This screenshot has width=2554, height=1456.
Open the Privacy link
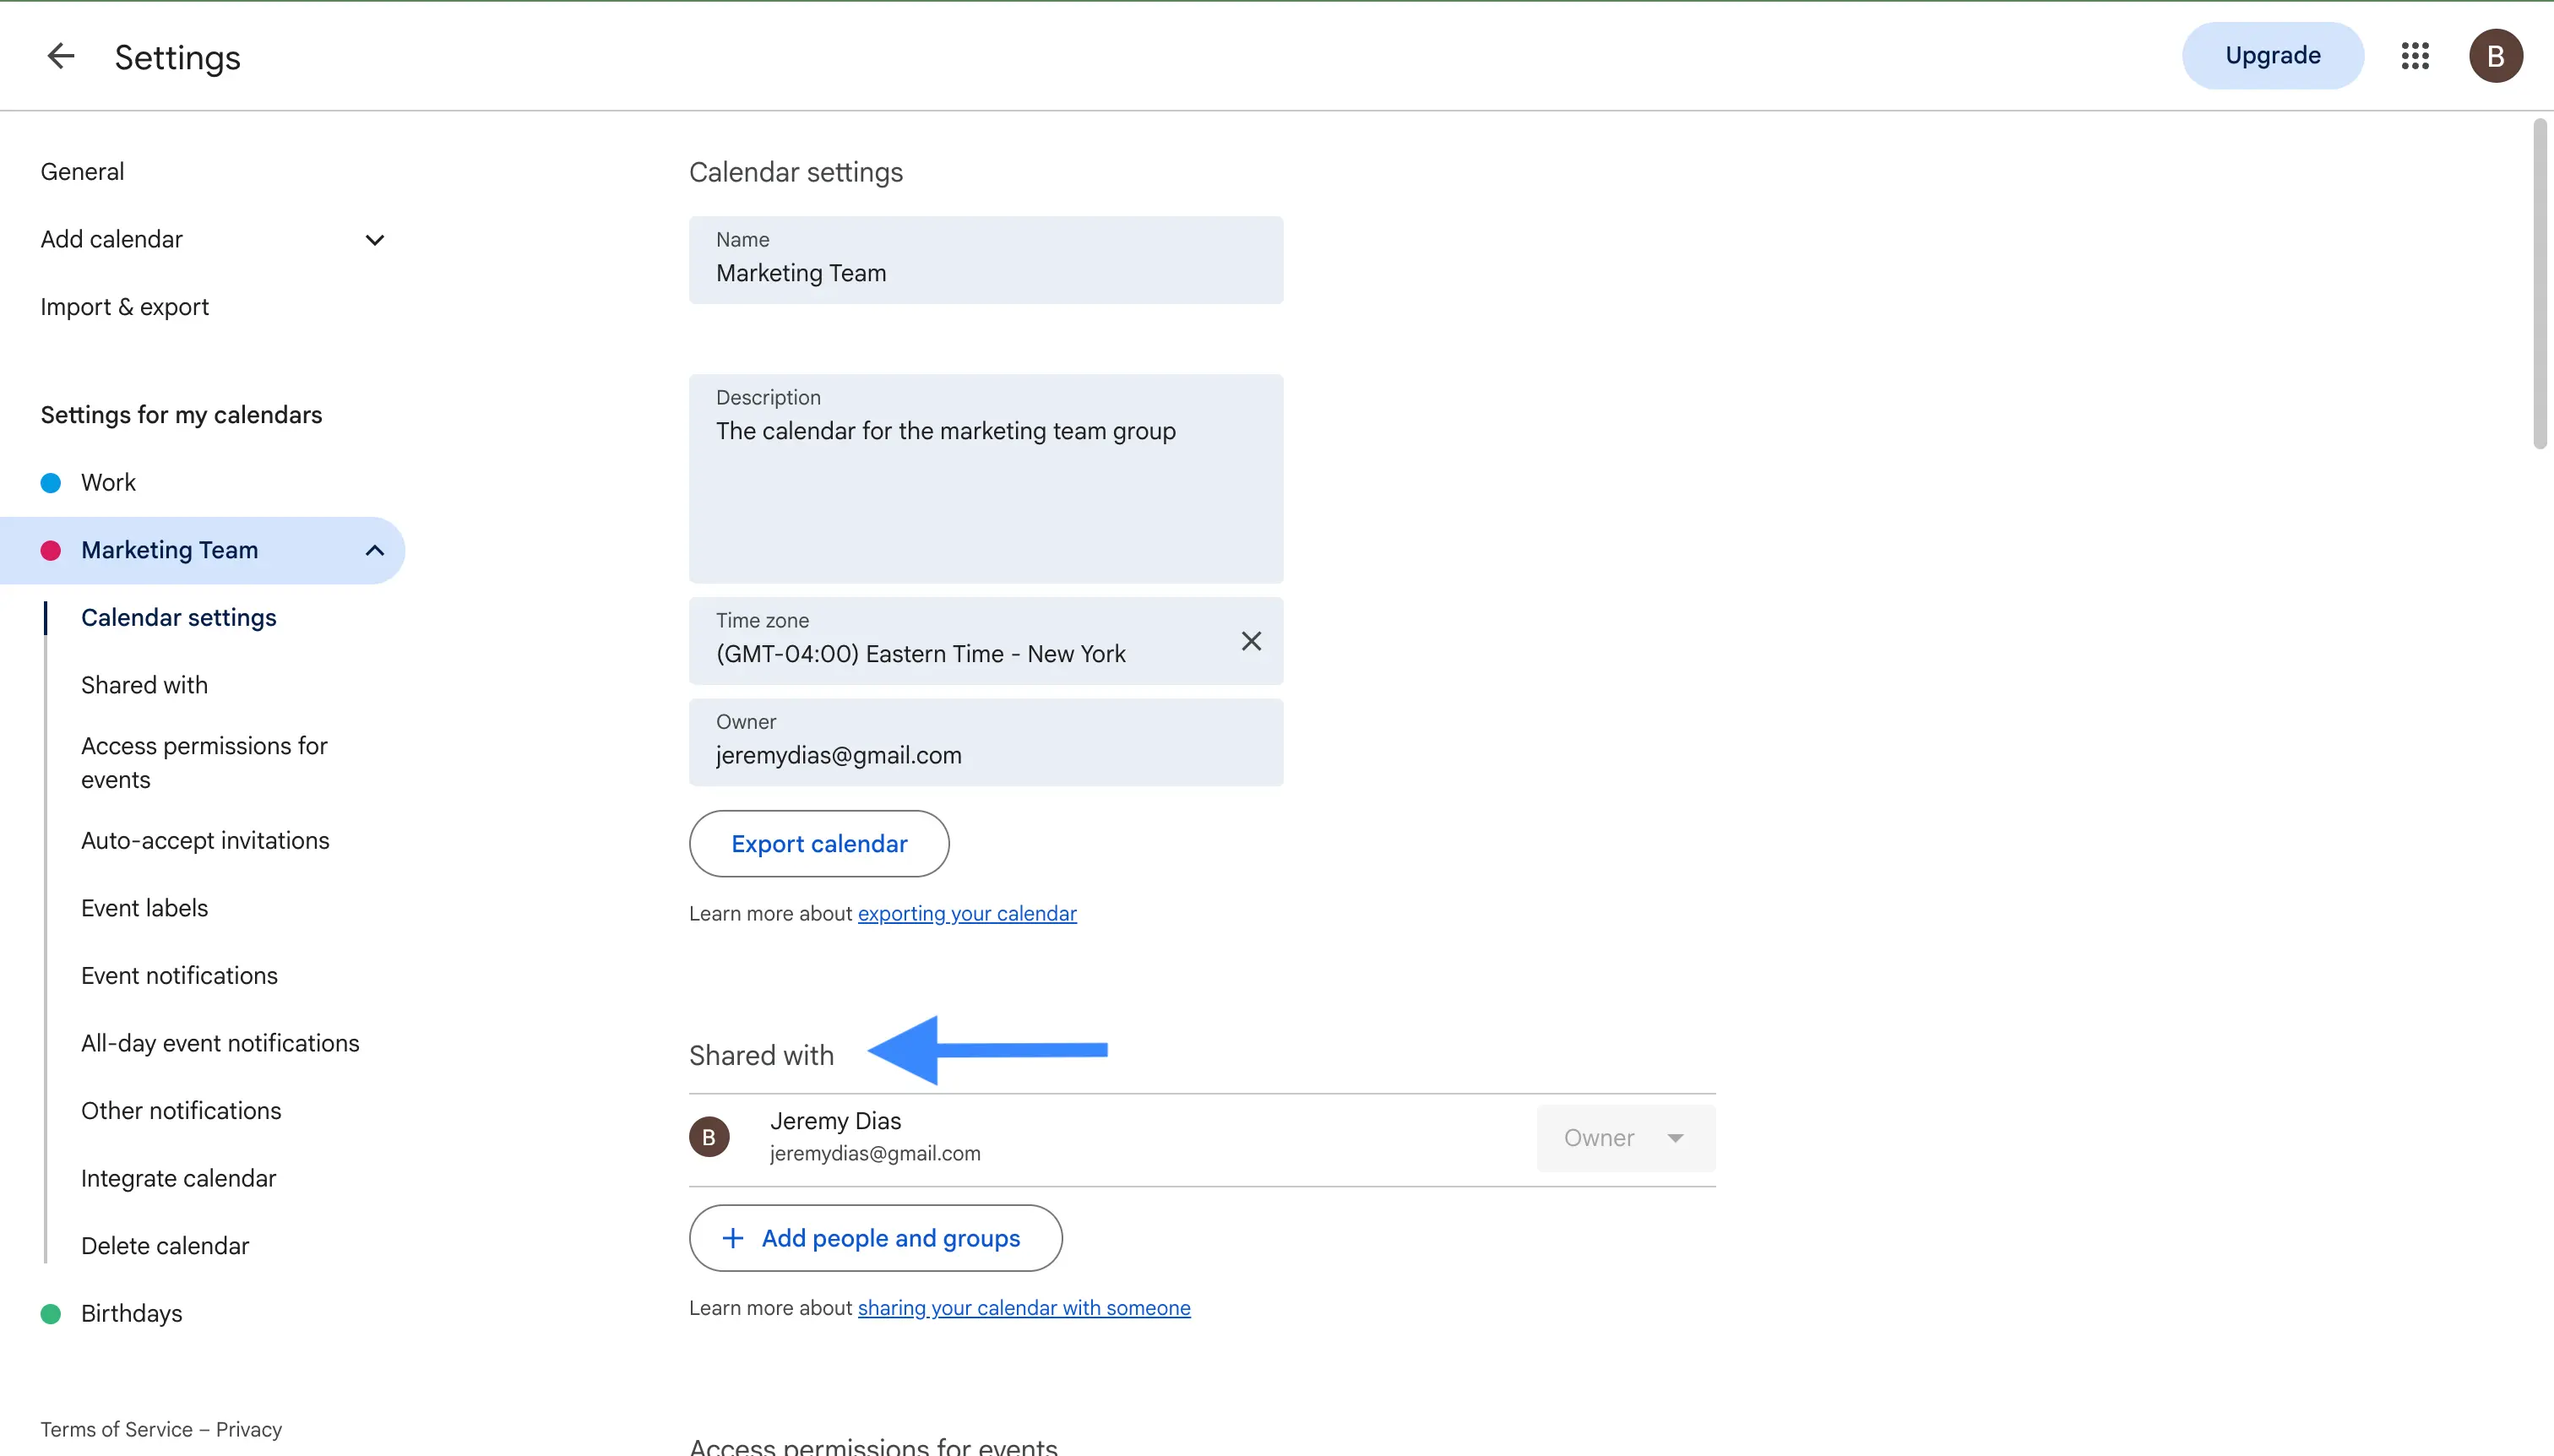point(249,1430)
